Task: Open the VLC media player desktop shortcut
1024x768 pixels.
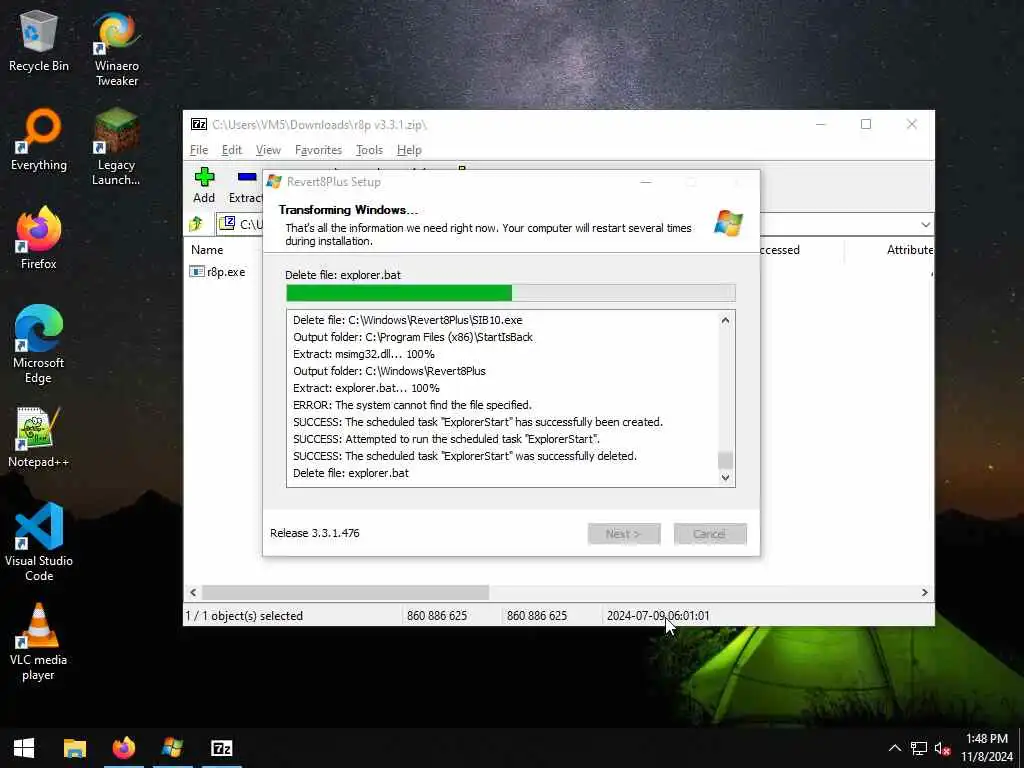Action: 39,642
